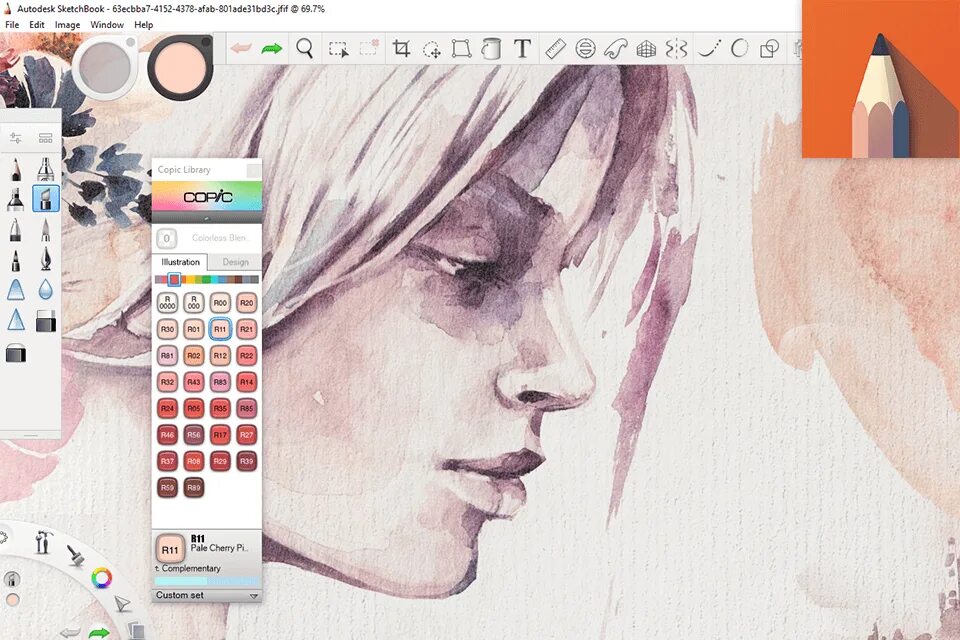Toggle the Symmetry tool
Viewport: 960px width, 640px height.
[x=677, y=48]
